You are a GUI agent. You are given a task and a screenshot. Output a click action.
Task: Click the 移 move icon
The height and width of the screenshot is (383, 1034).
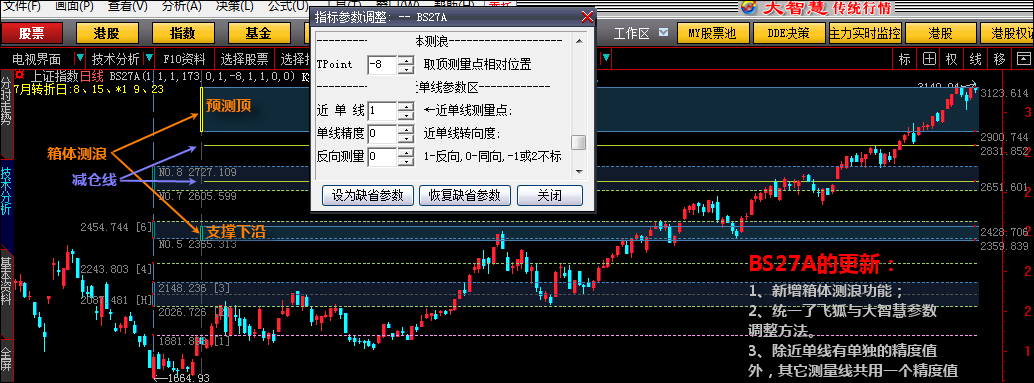[999, 59]
